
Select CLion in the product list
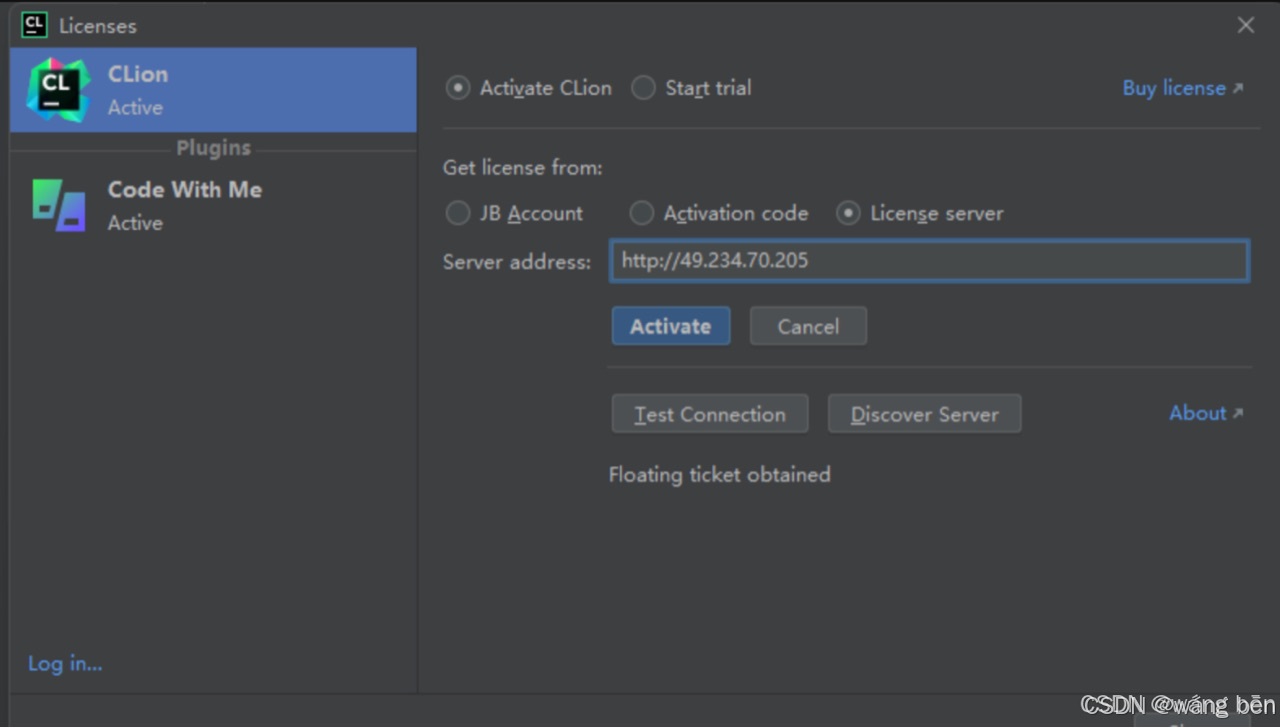tap(213, 90)
